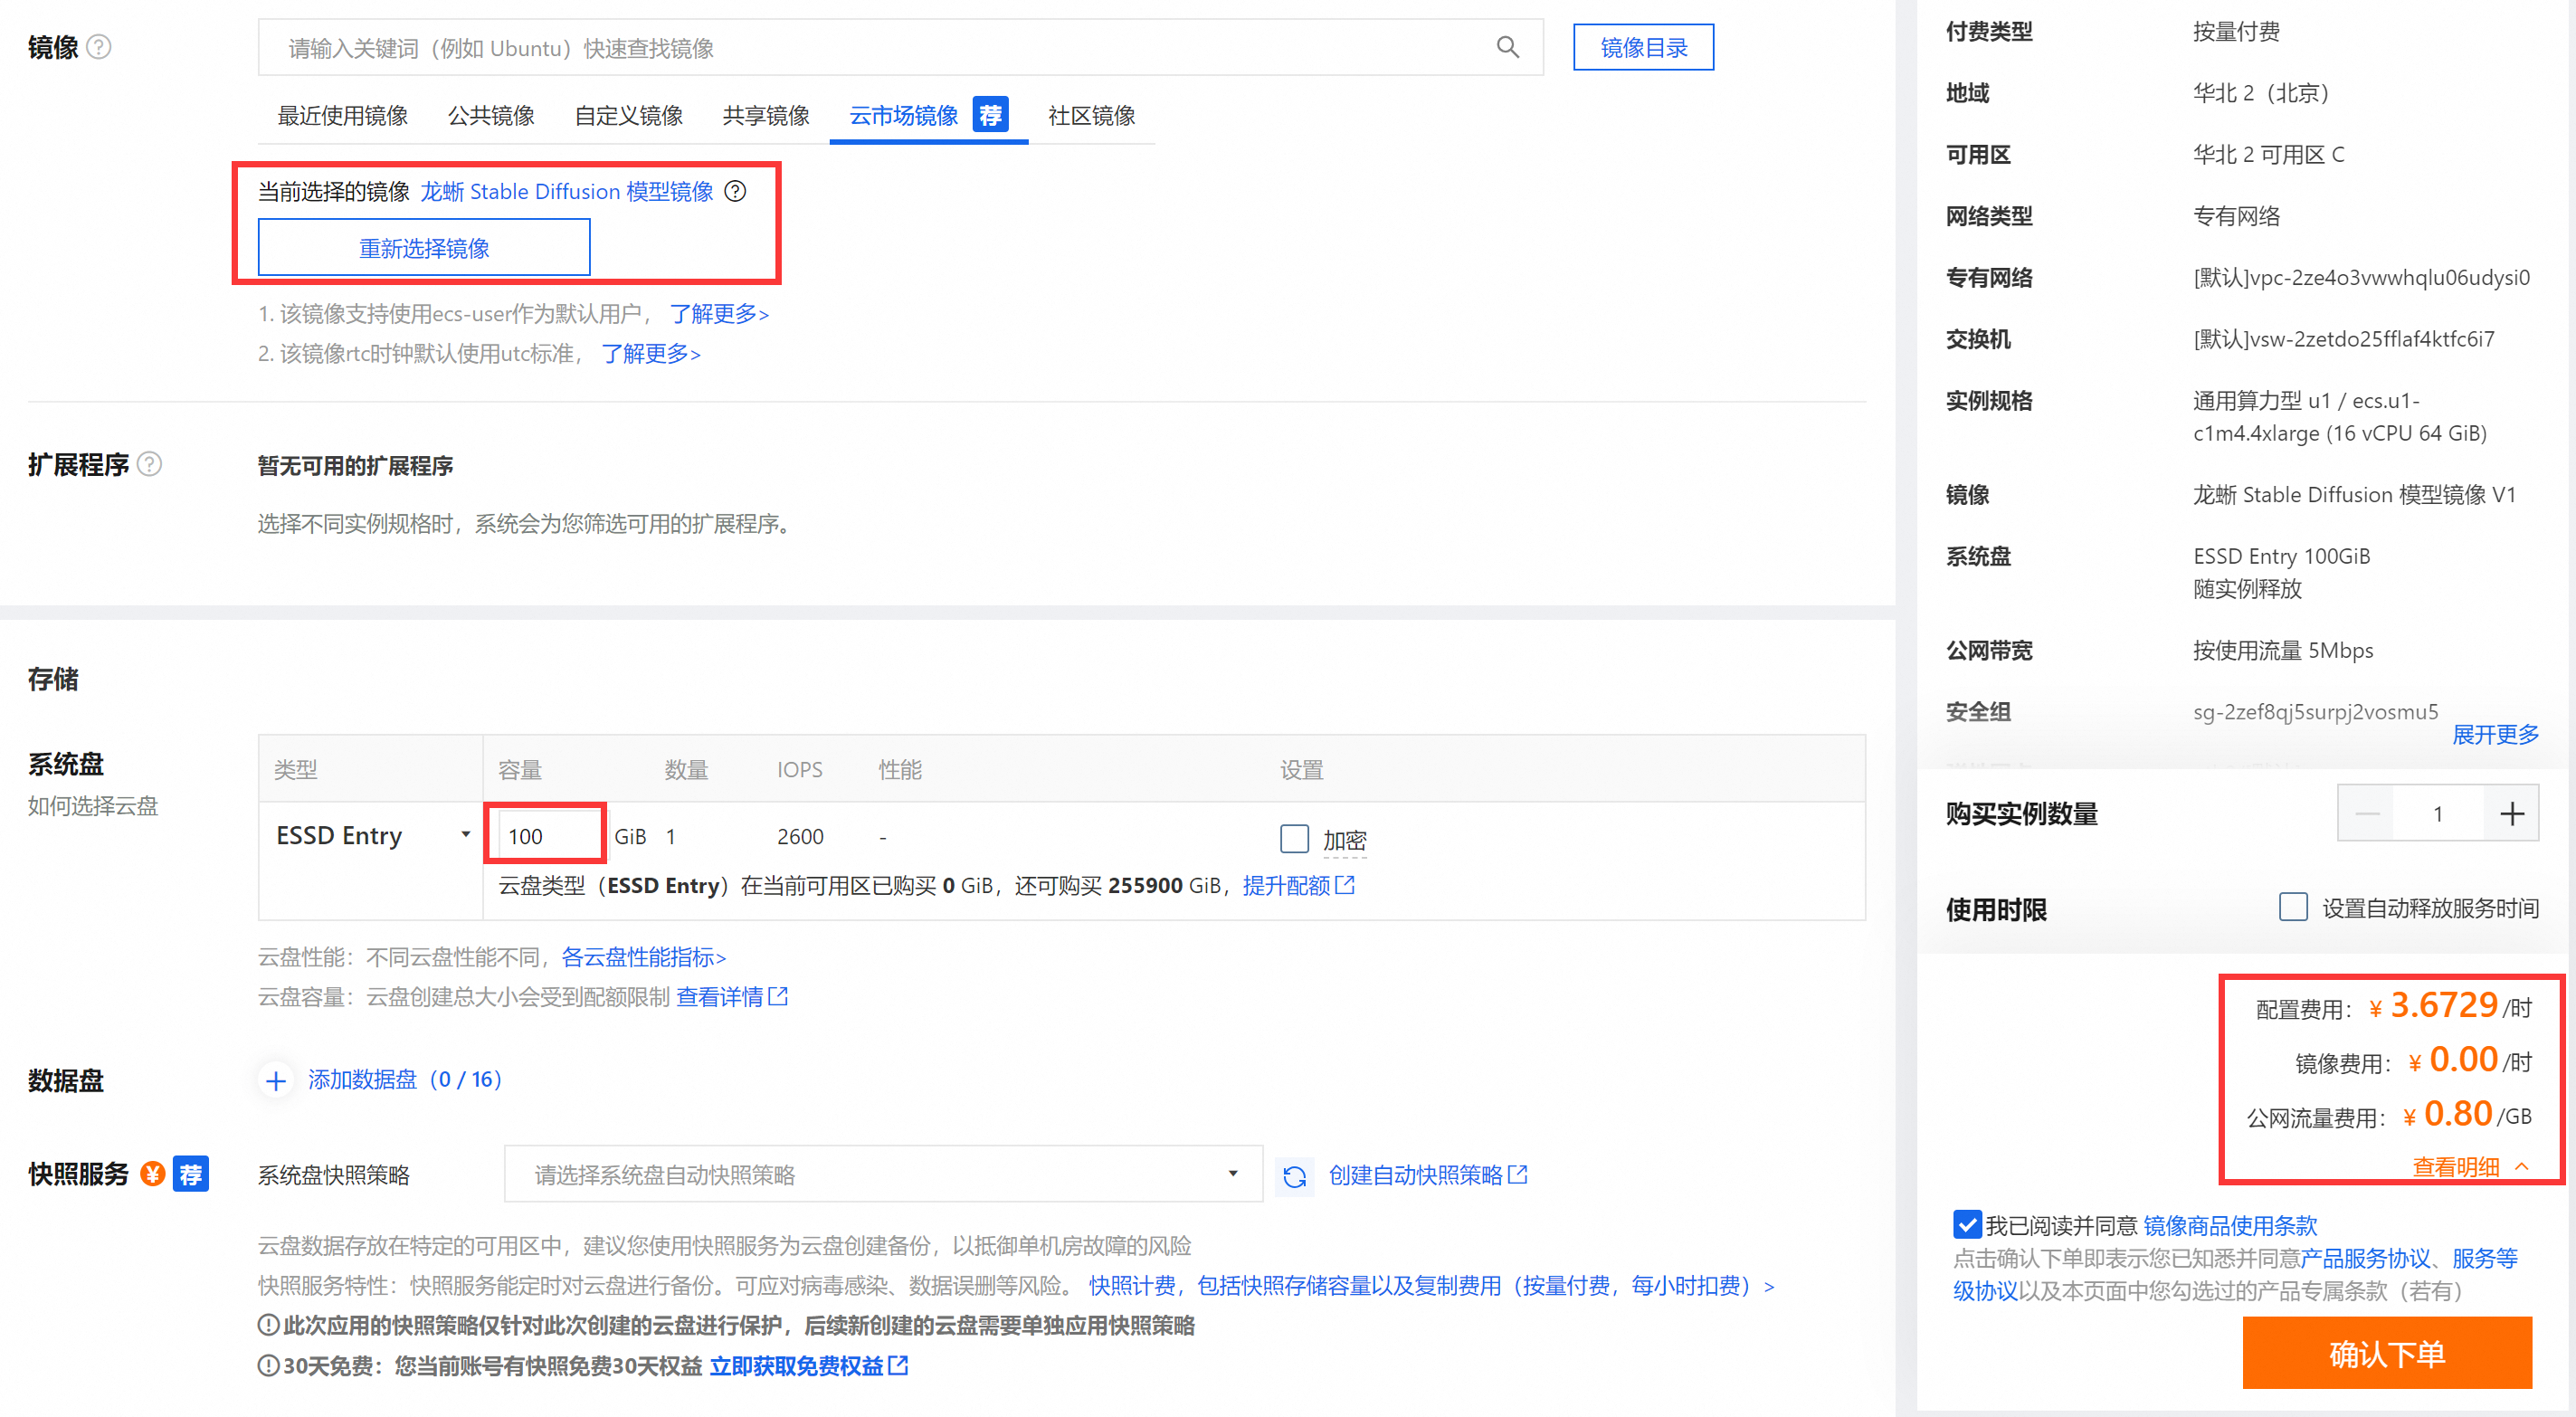
Task: Click the system disk capacity input field
Action: click(545, 835)
